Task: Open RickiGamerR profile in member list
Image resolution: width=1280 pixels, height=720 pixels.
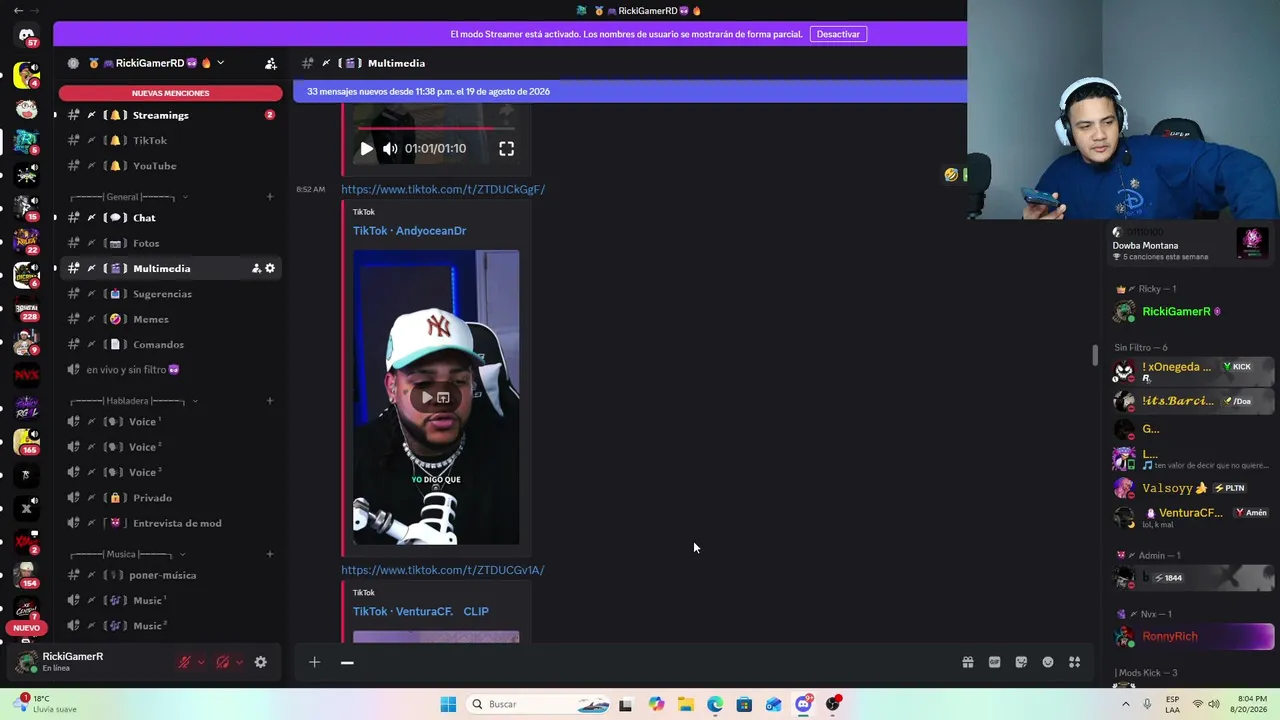Action: (1193, 312)
